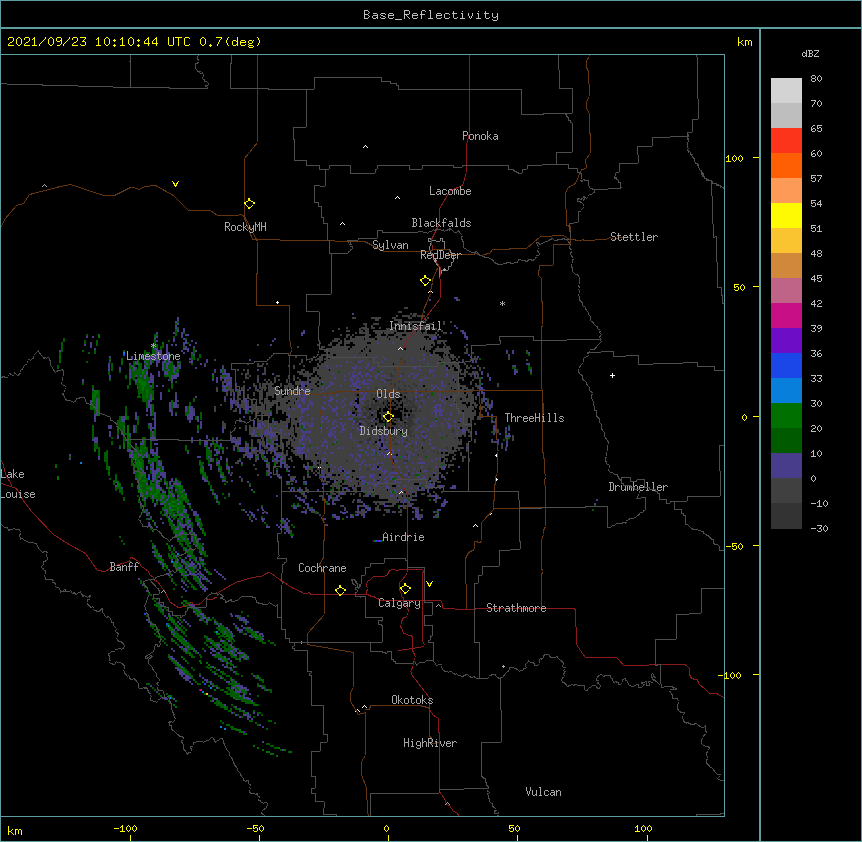Select the RedDeer label
This screenshot has width=862, height=842.
tap(440, 255)
